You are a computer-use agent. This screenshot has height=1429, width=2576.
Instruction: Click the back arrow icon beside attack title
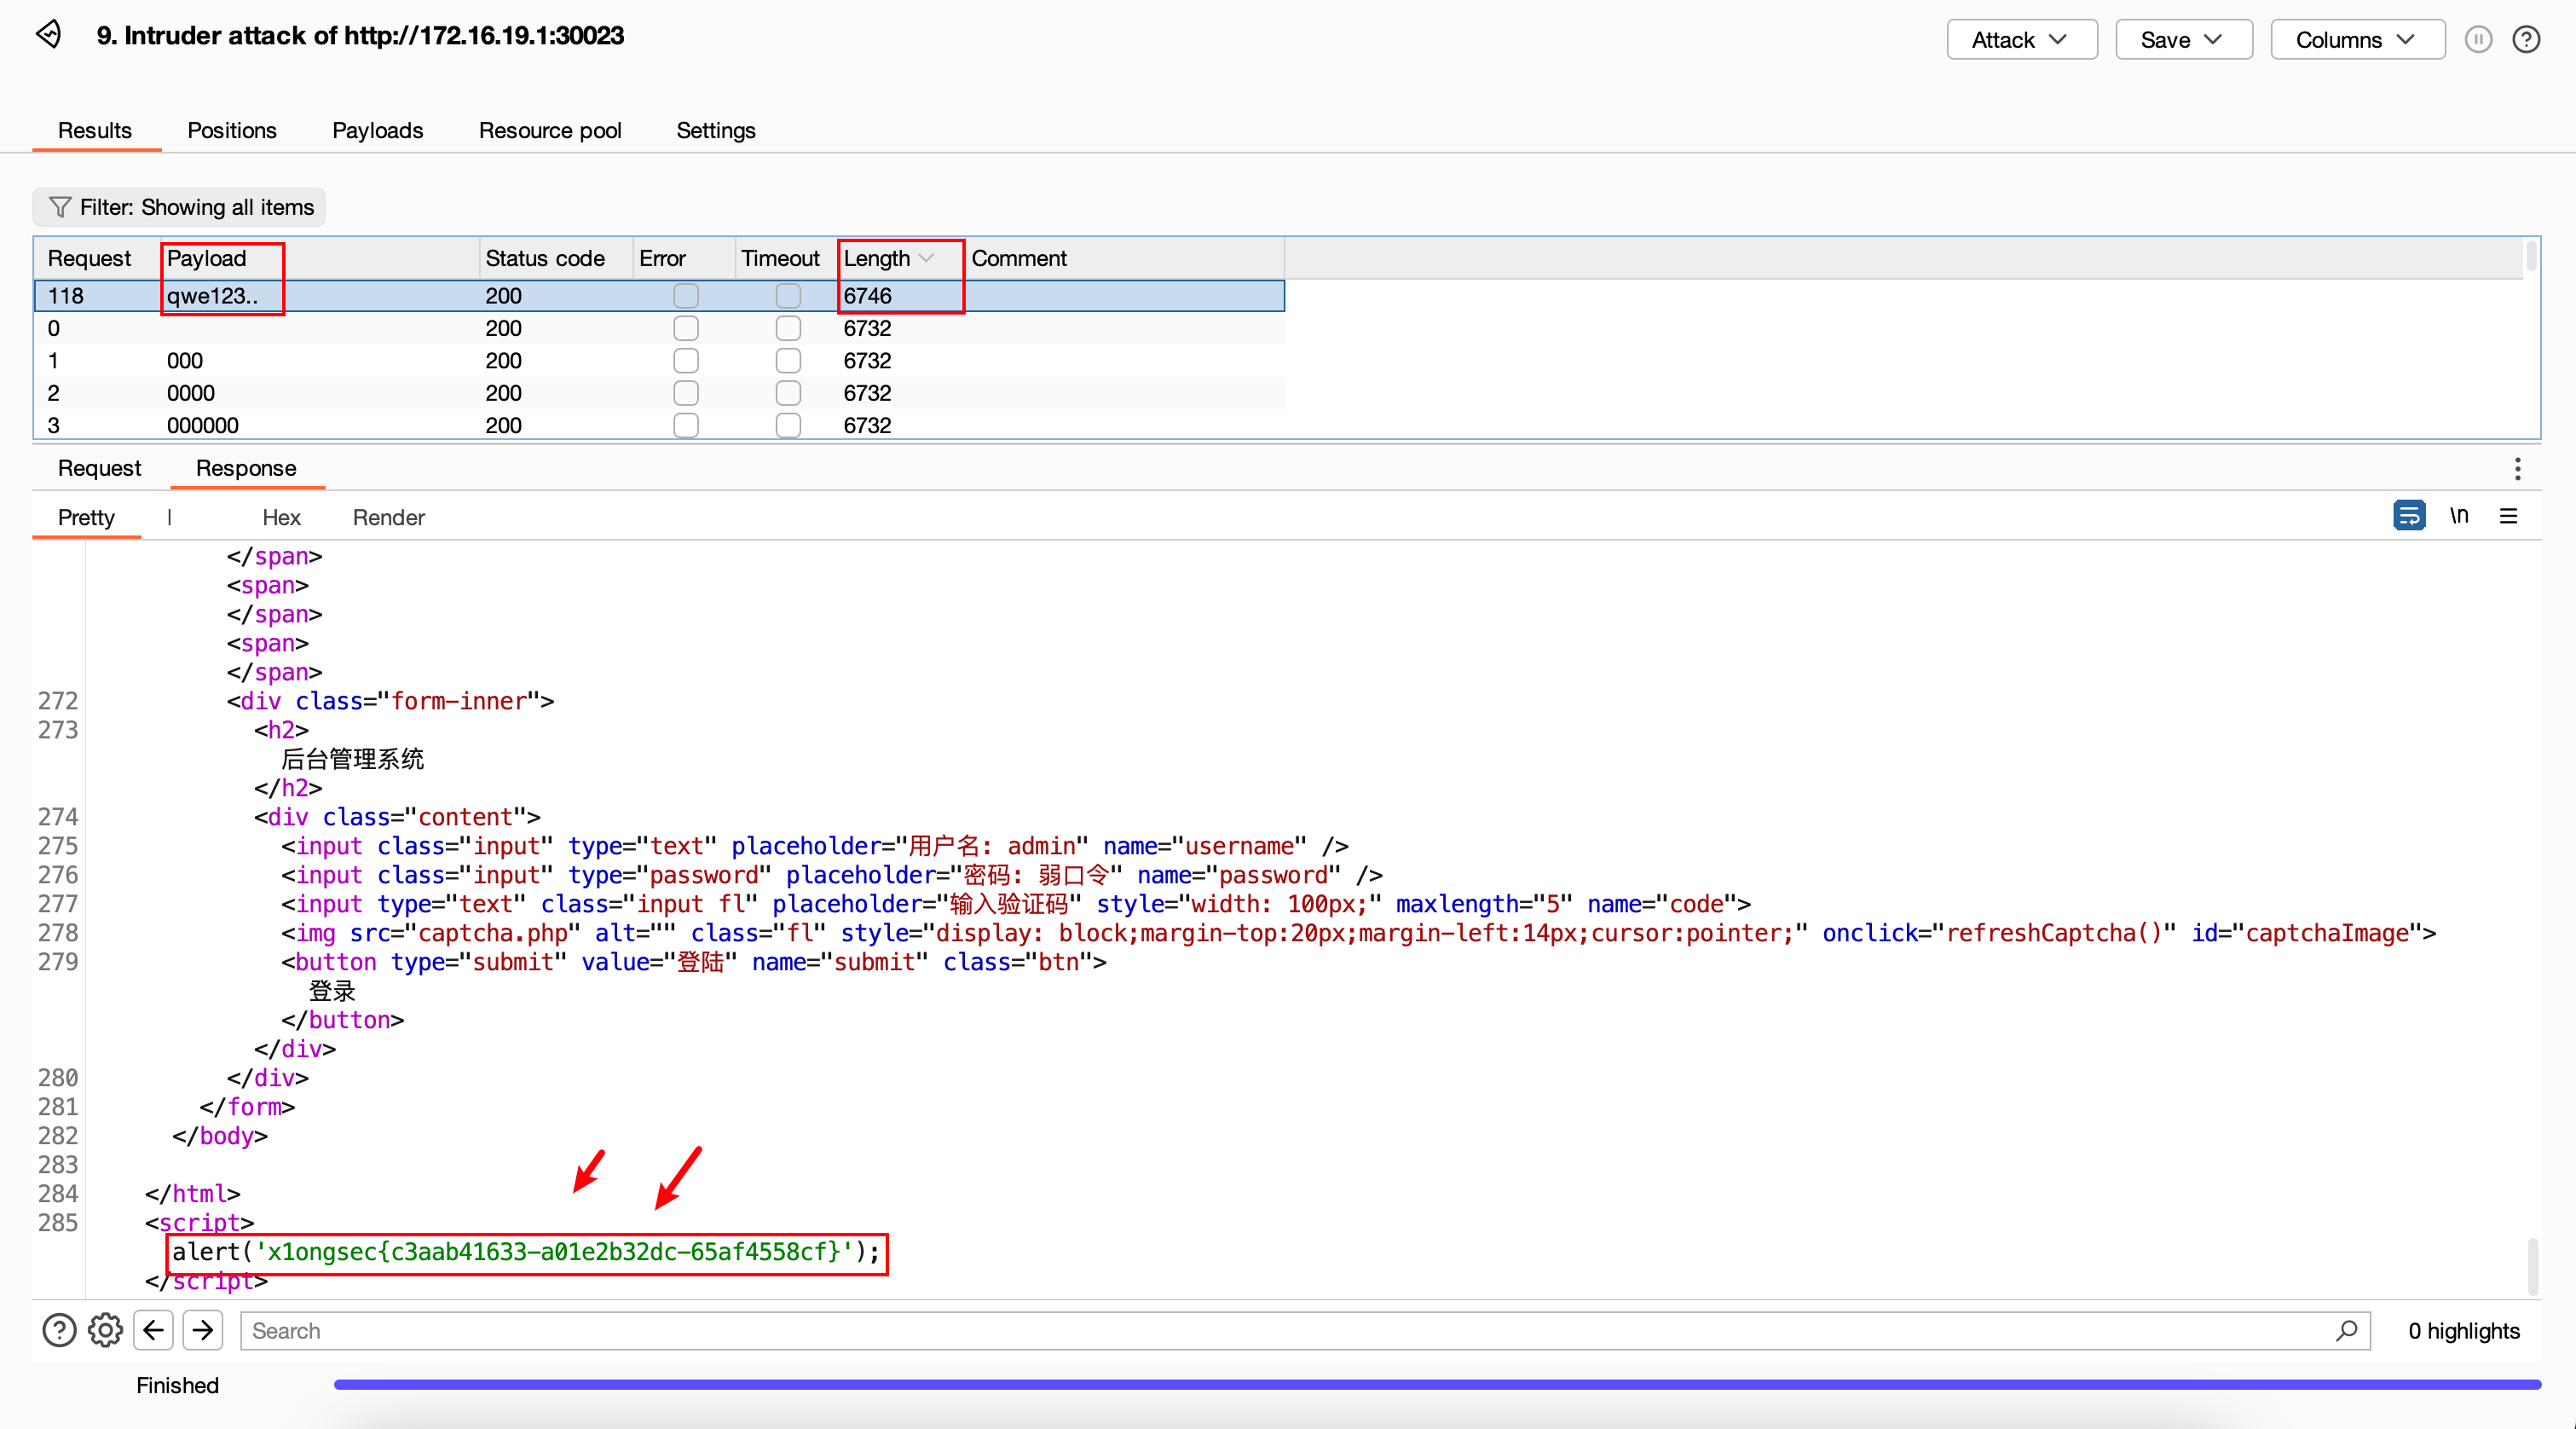pos(49,35)
